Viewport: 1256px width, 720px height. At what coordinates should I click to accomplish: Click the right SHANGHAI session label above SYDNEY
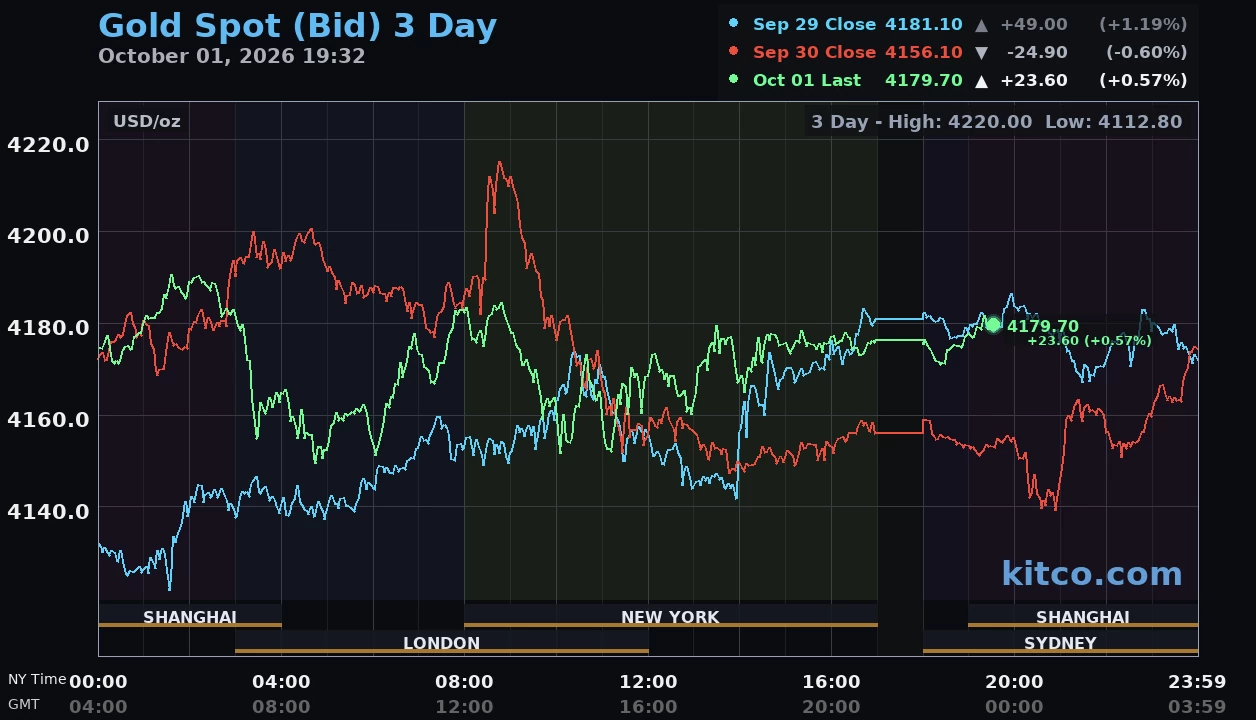[1083, 617]
